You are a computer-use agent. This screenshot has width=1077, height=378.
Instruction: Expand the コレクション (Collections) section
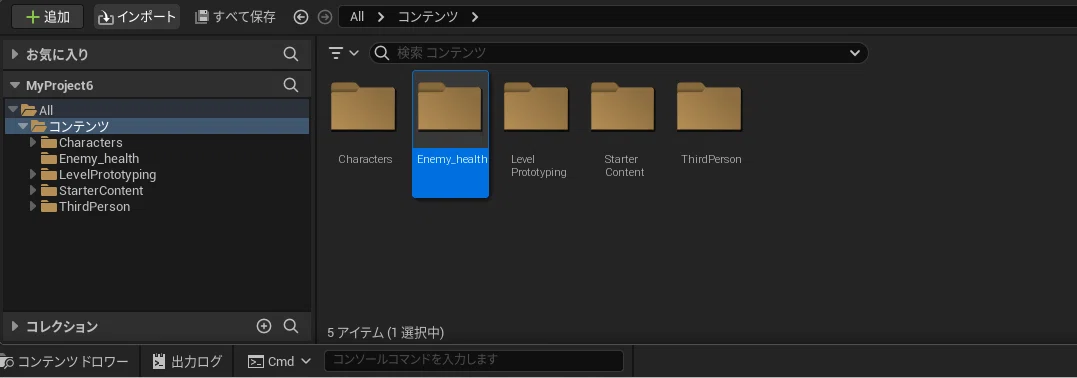(x=15, y=326)
